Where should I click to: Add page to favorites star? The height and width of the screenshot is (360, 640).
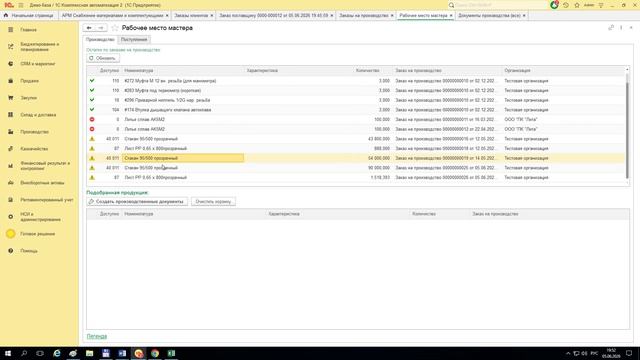click(x=115, y=28)
